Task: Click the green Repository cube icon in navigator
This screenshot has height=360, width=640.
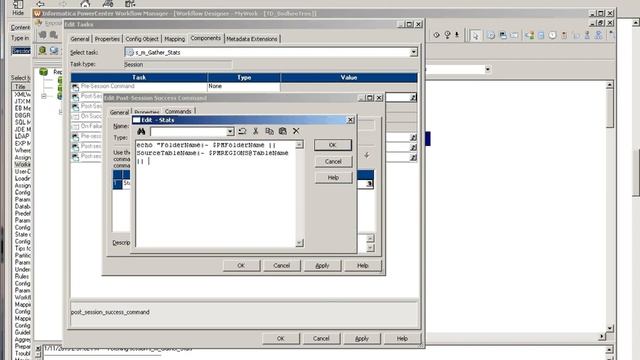Action: 43,72
